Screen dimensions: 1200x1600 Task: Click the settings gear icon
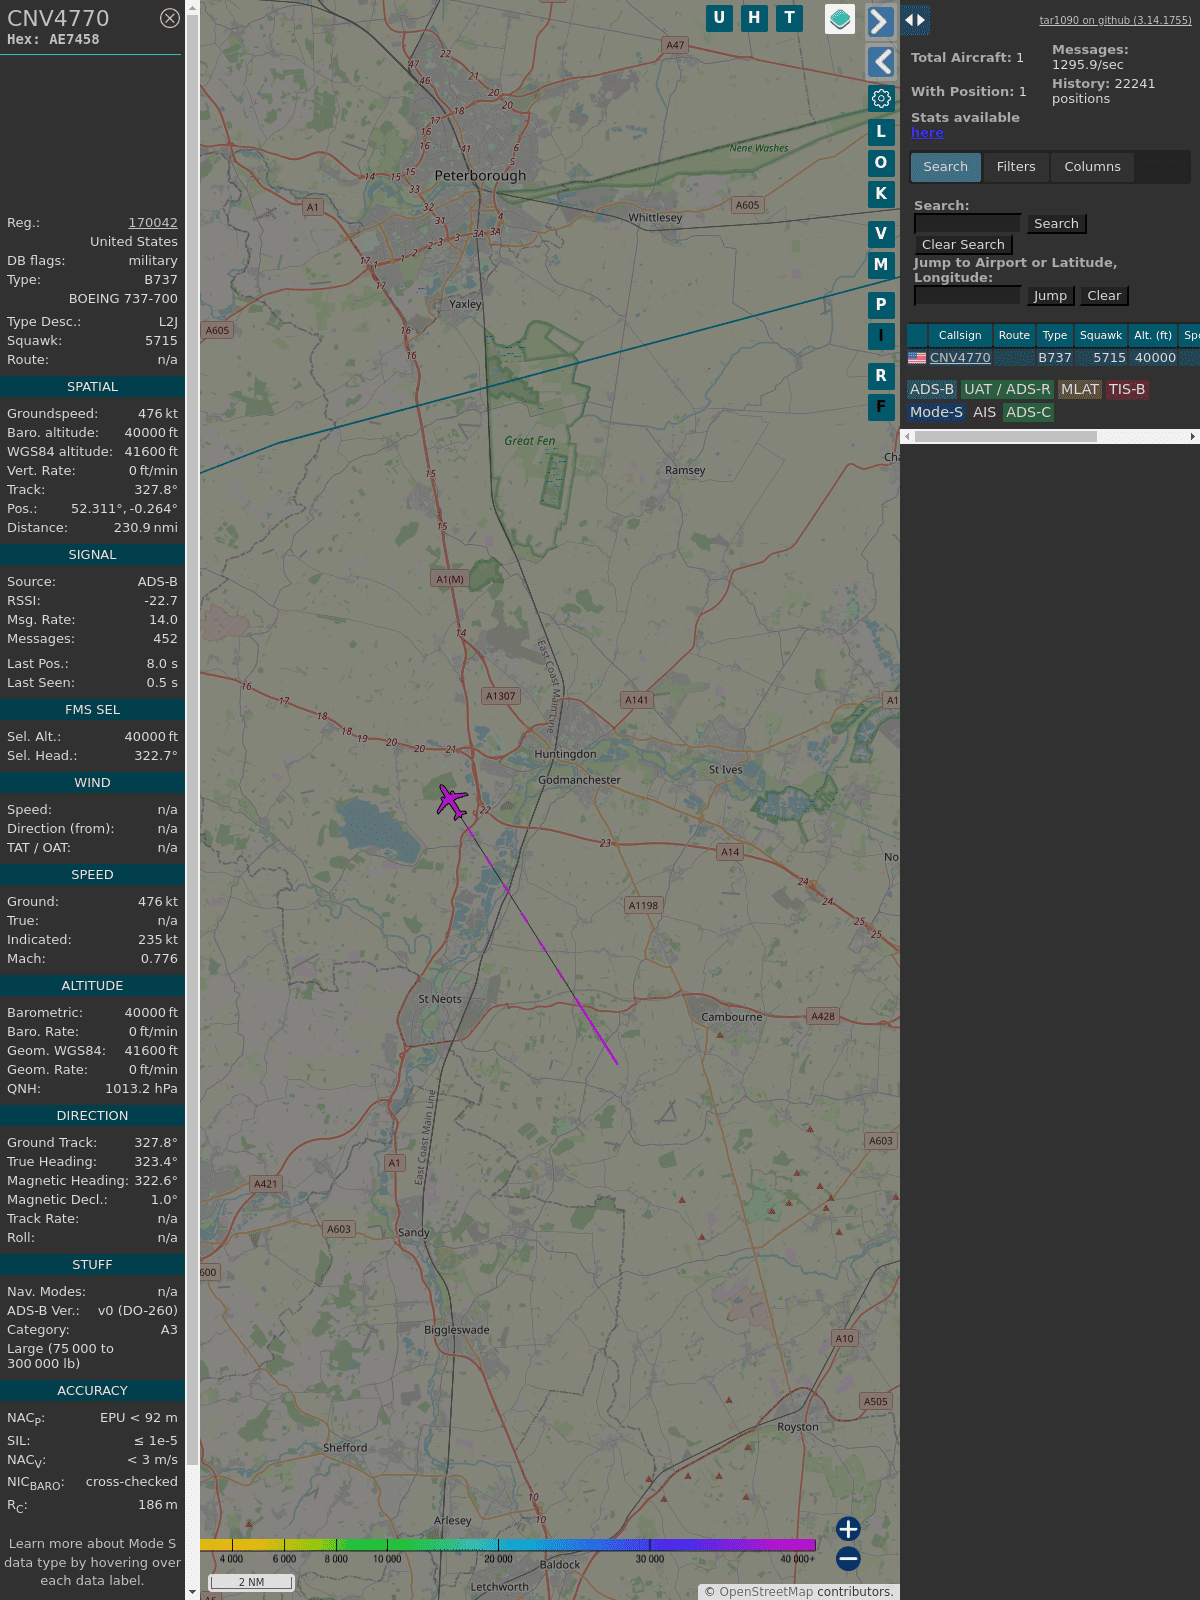click(x=881, y=98)
